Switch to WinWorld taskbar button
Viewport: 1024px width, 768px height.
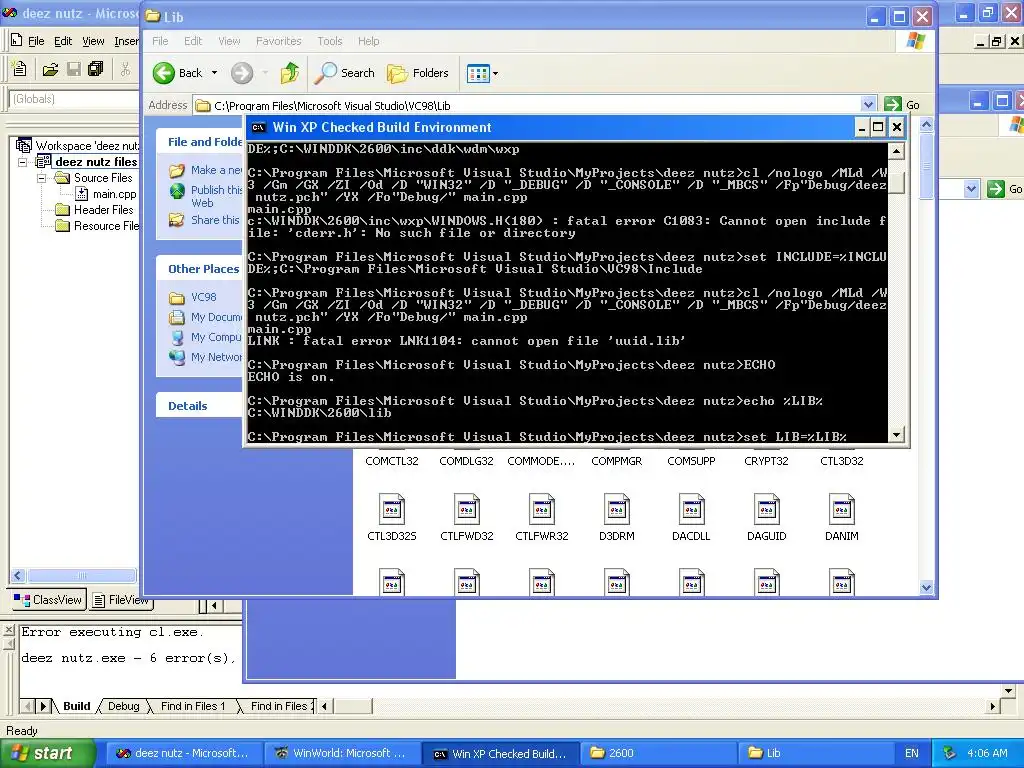[x=341, y=753]
